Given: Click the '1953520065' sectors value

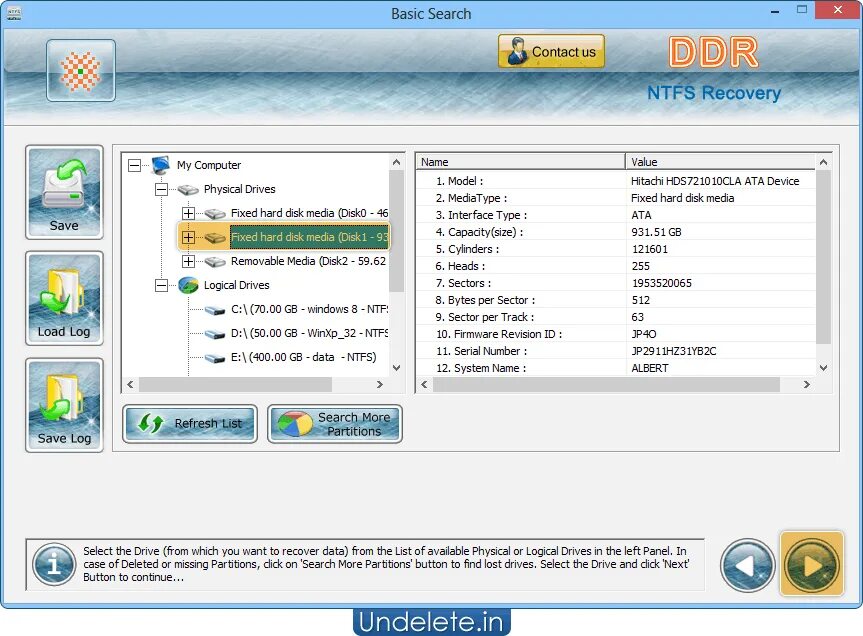Looking at the screenshot, I should 662,283.
